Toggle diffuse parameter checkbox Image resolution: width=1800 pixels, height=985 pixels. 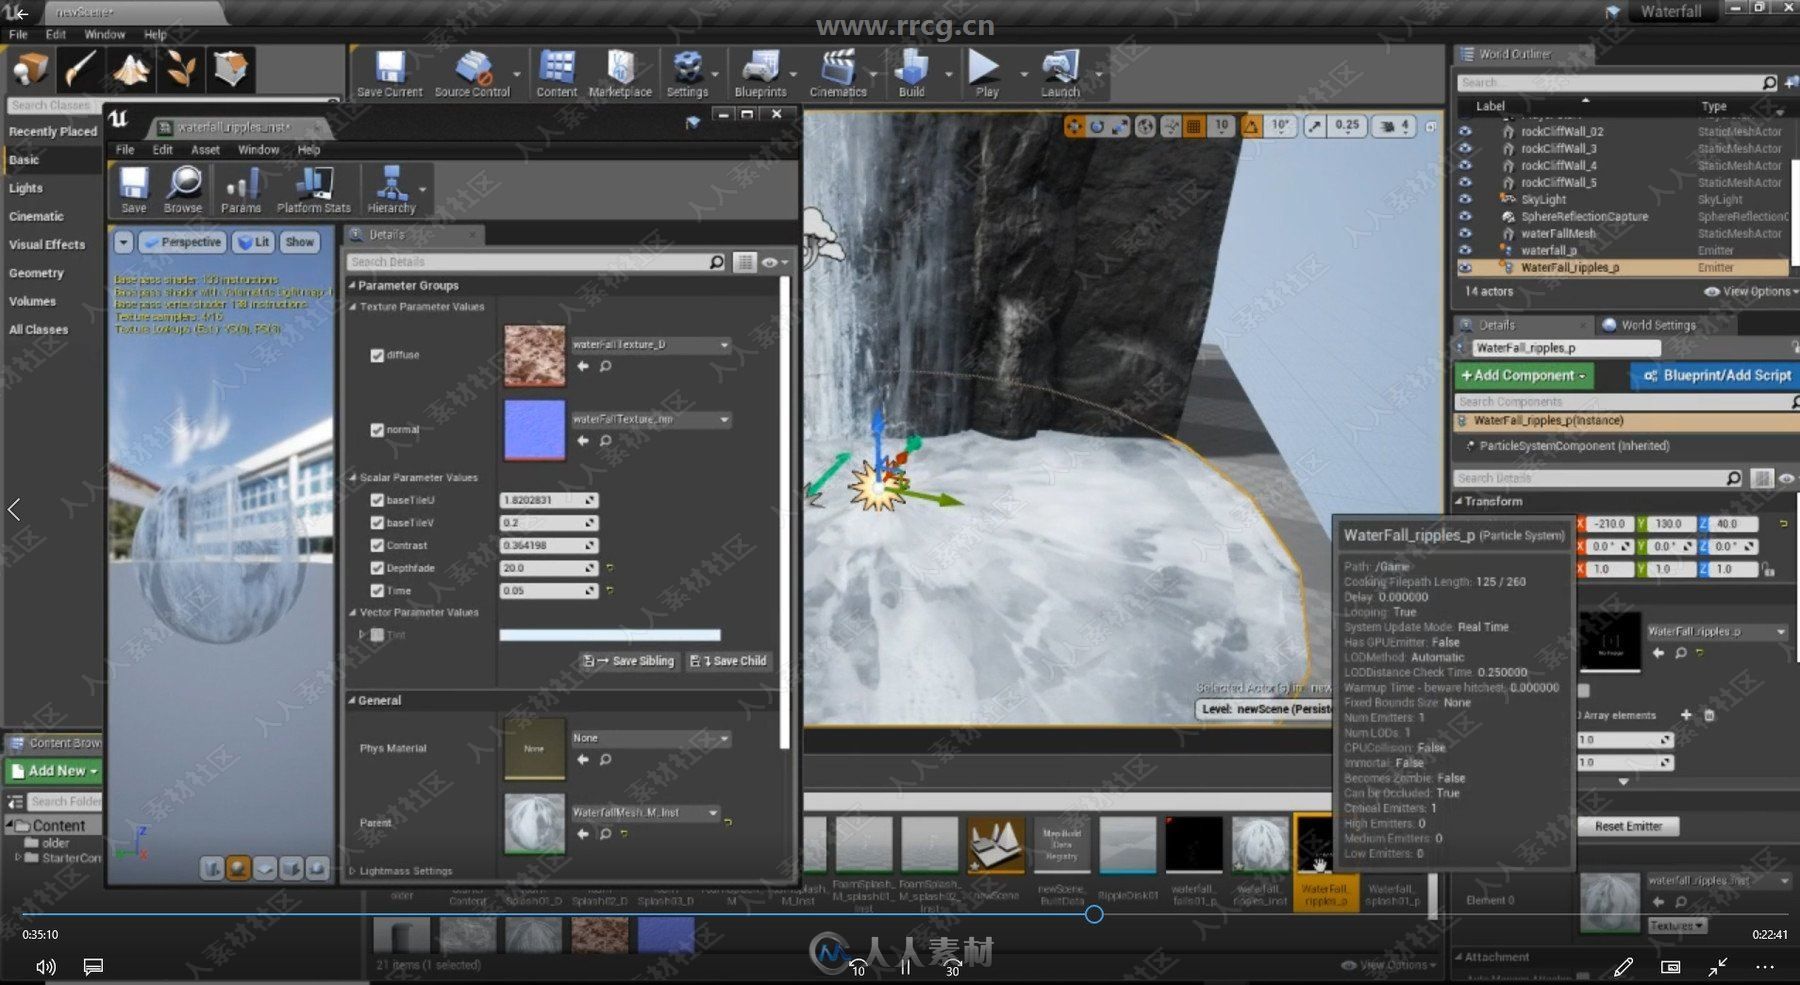[x=377, y=355]
